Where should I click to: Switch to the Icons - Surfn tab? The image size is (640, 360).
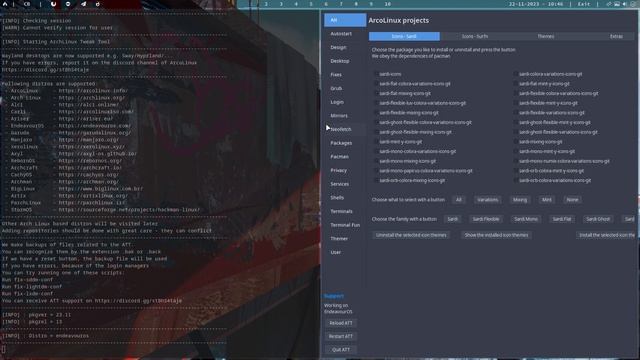(x=475, y=36)
